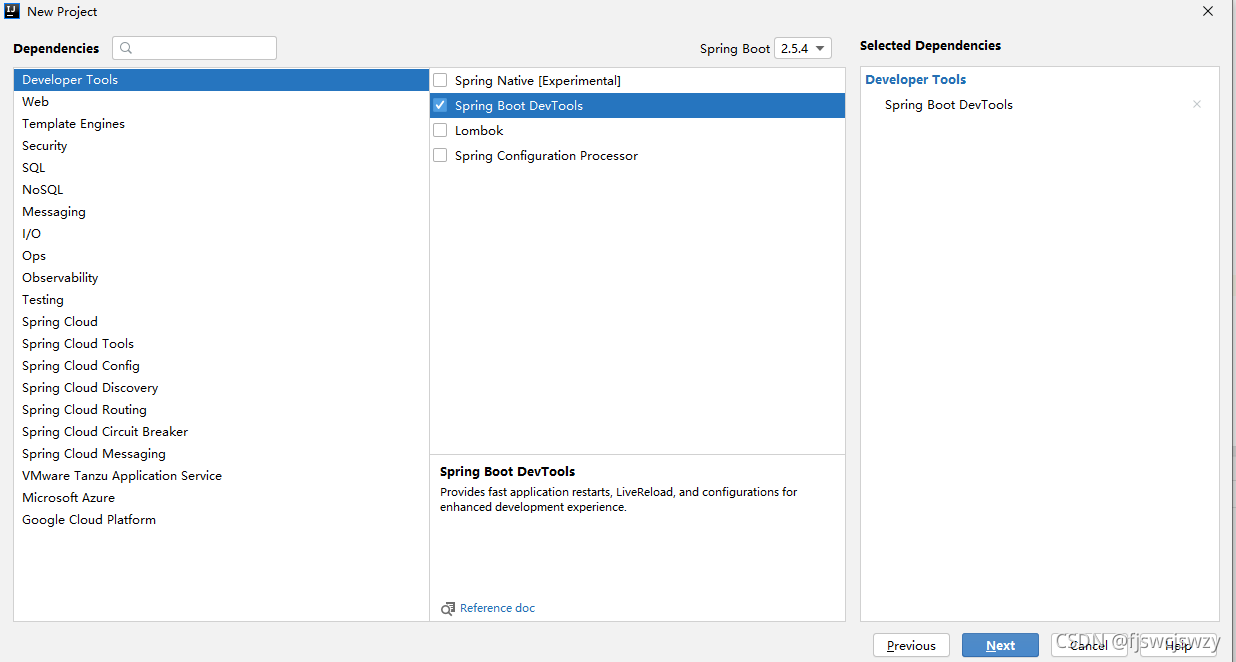Select Spring Boot DevTools in Selected Dependencies

(949, 104)
